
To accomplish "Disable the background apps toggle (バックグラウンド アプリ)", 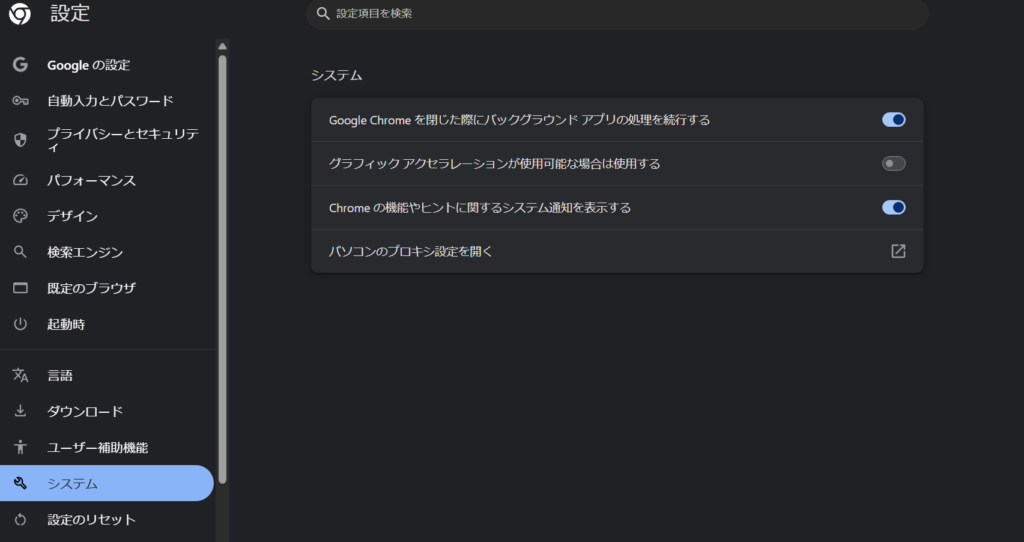I will pos(893,120).
